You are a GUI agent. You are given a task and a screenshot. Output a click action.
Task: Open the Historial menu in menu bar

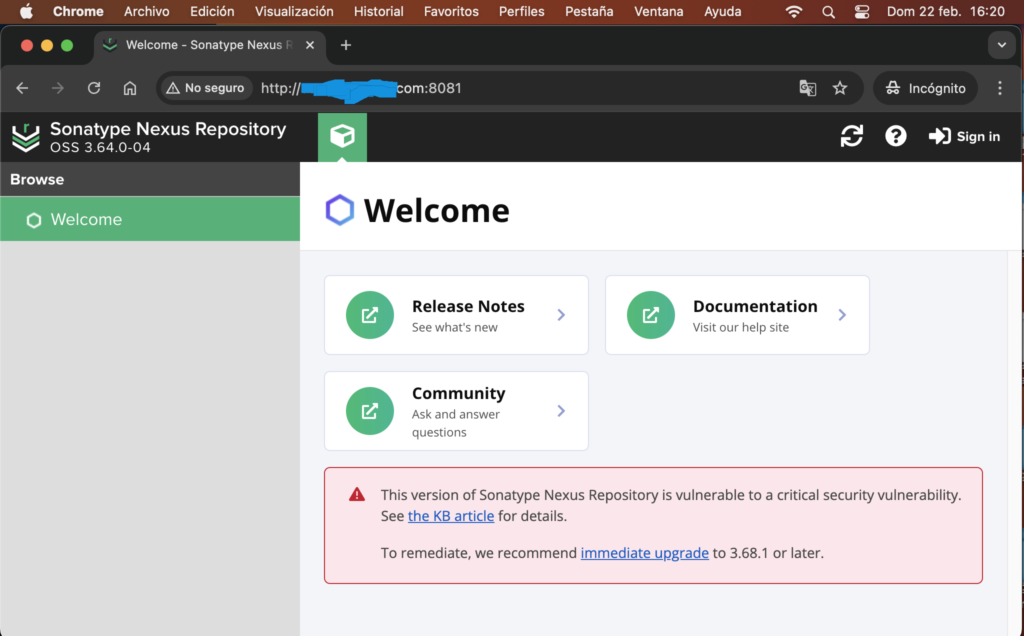[x=379, y=12]
